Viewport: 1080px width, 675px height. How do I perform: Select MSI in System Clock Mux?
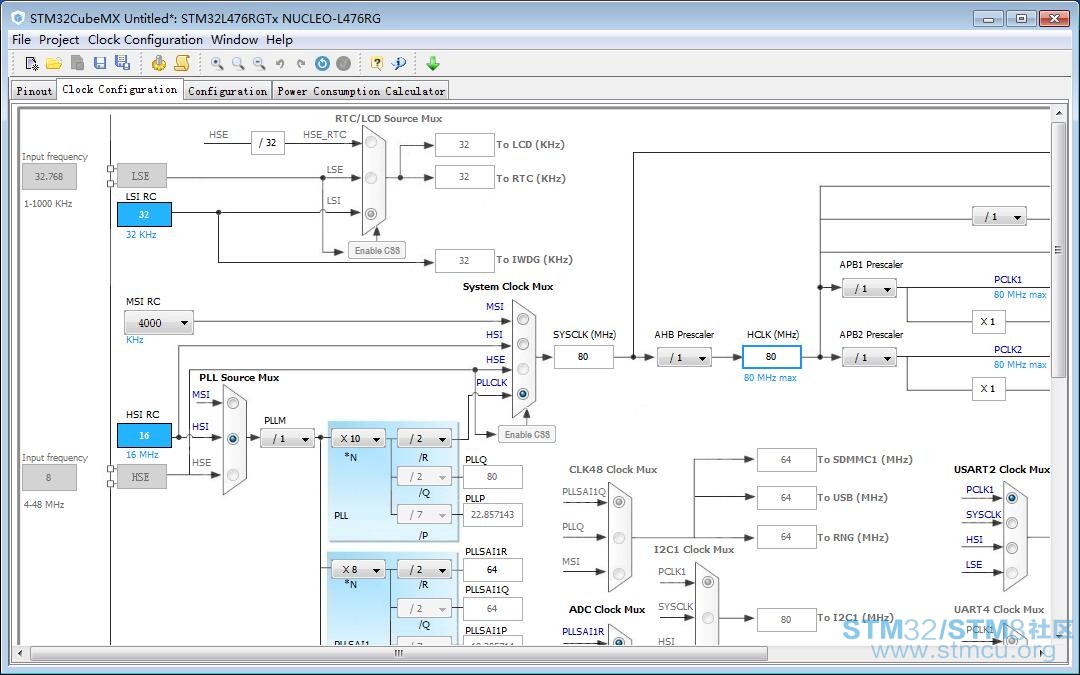click(523, 320)
